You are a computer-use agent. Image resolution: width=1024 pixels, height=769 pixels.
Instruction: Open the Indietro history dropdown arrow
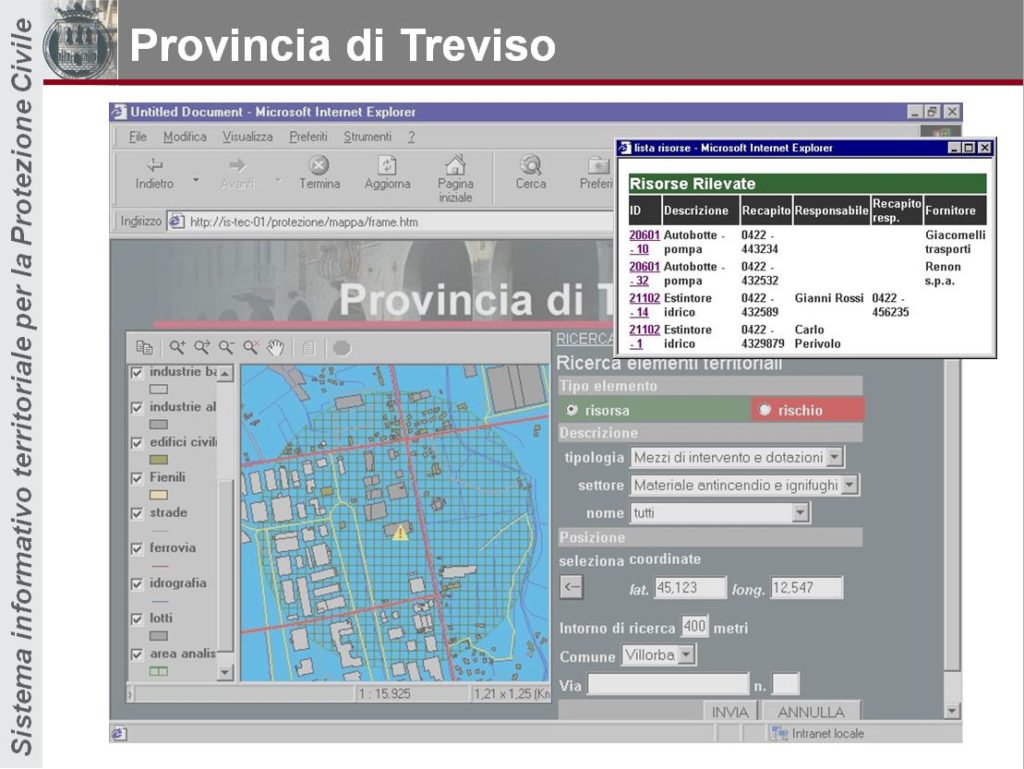tap(196, 180)
